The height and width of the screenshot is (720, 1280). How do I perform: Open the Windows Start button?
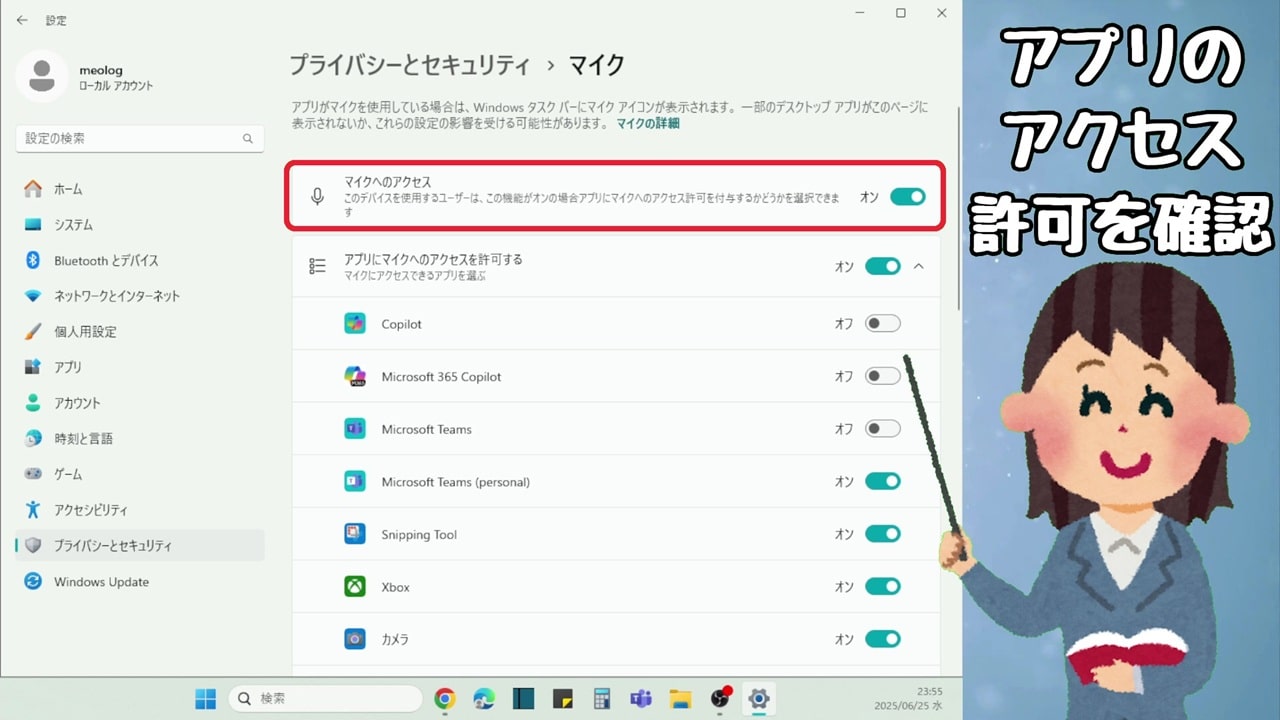click(205, 698)
